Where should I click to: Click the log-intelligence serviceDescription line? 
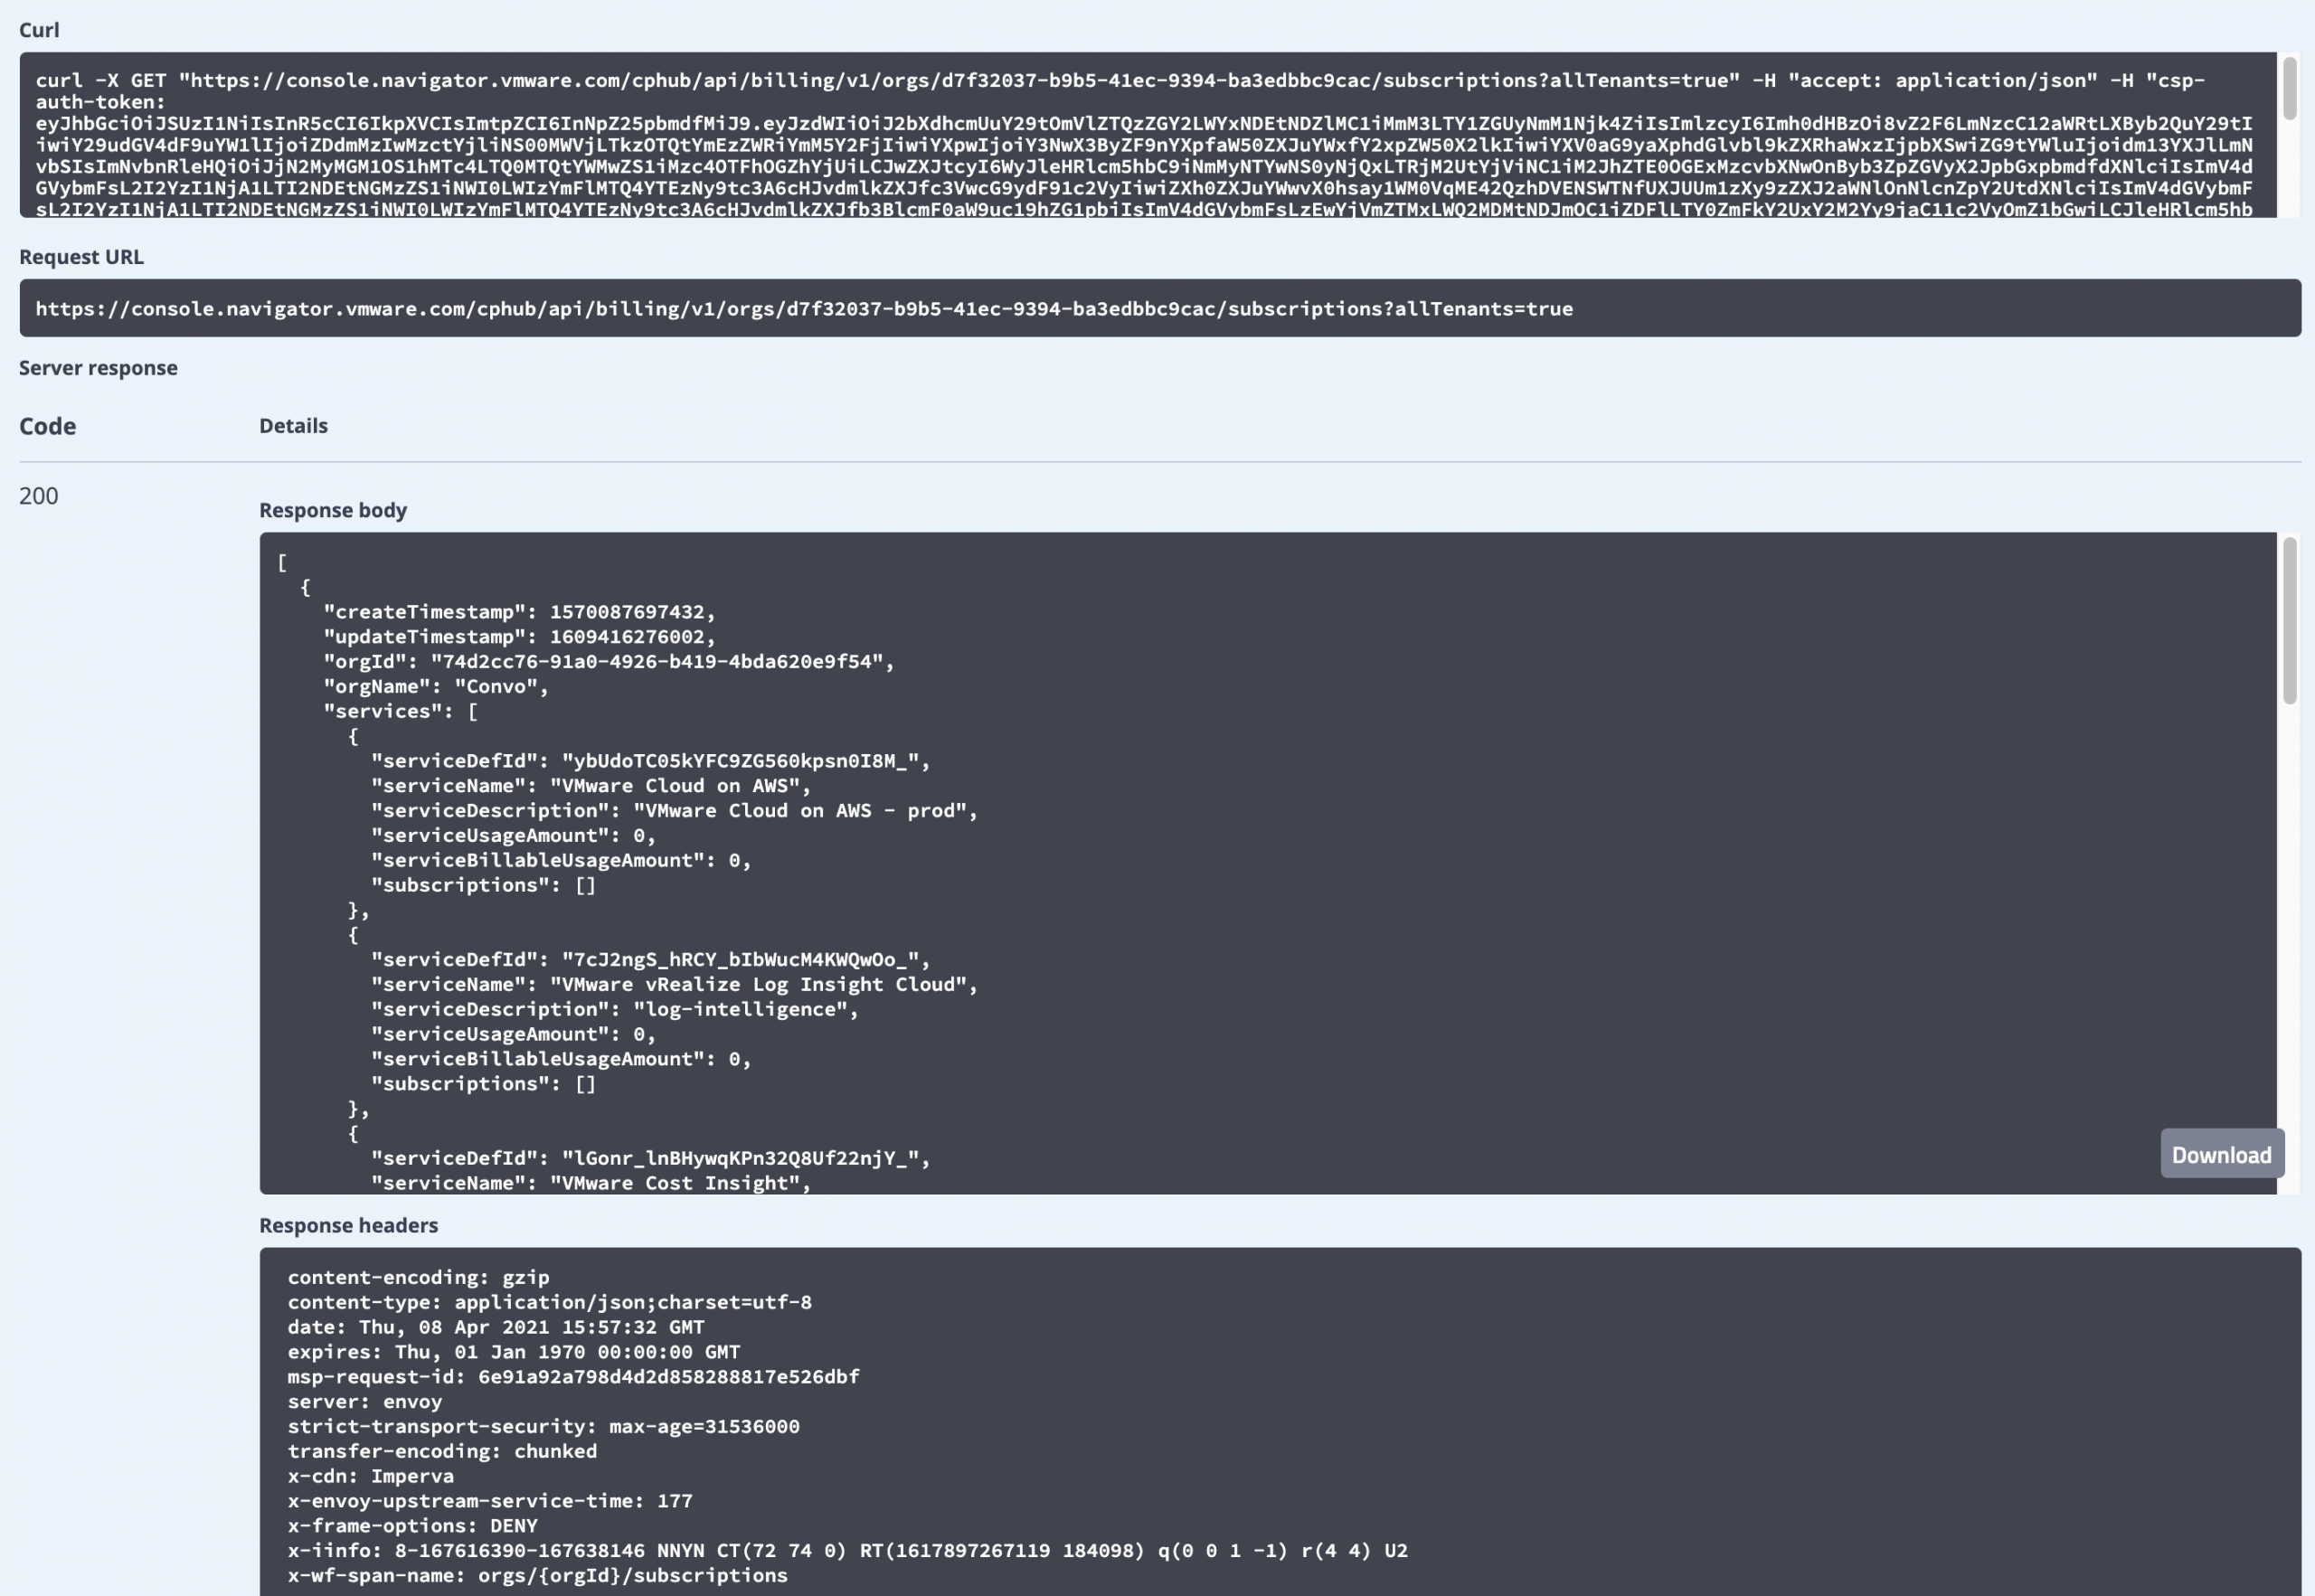coord(614,1009)
